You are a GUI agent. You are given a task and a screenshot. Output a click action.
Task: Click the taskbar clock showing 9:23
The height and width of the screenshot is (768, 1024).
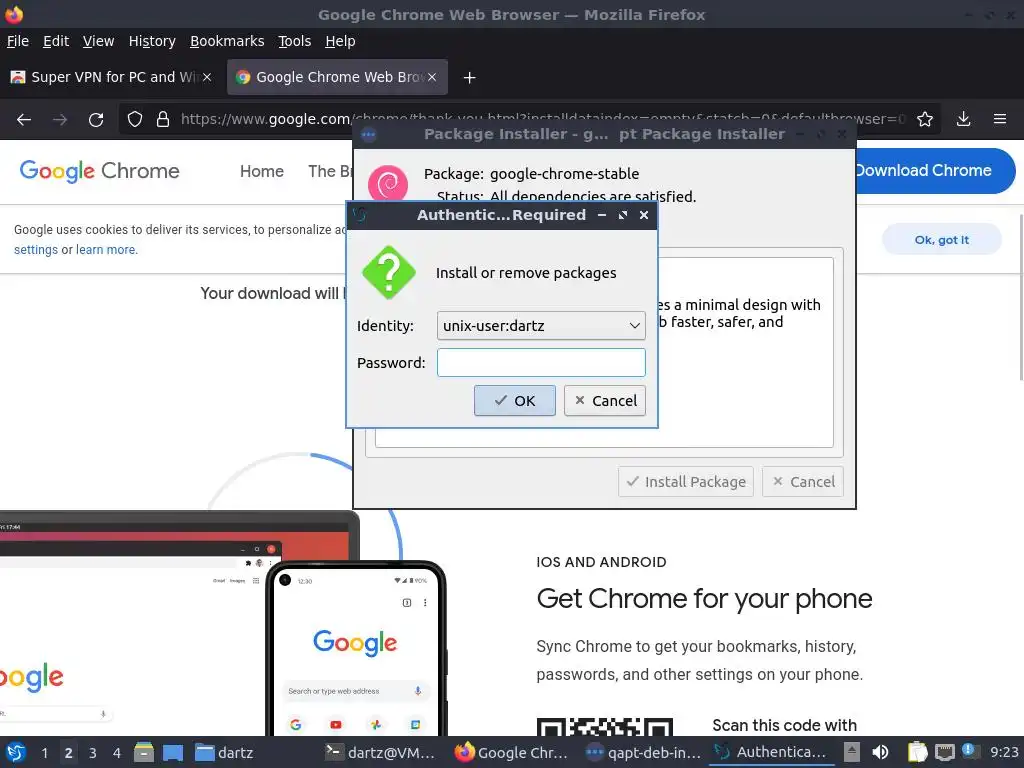tap(1004, 752)
